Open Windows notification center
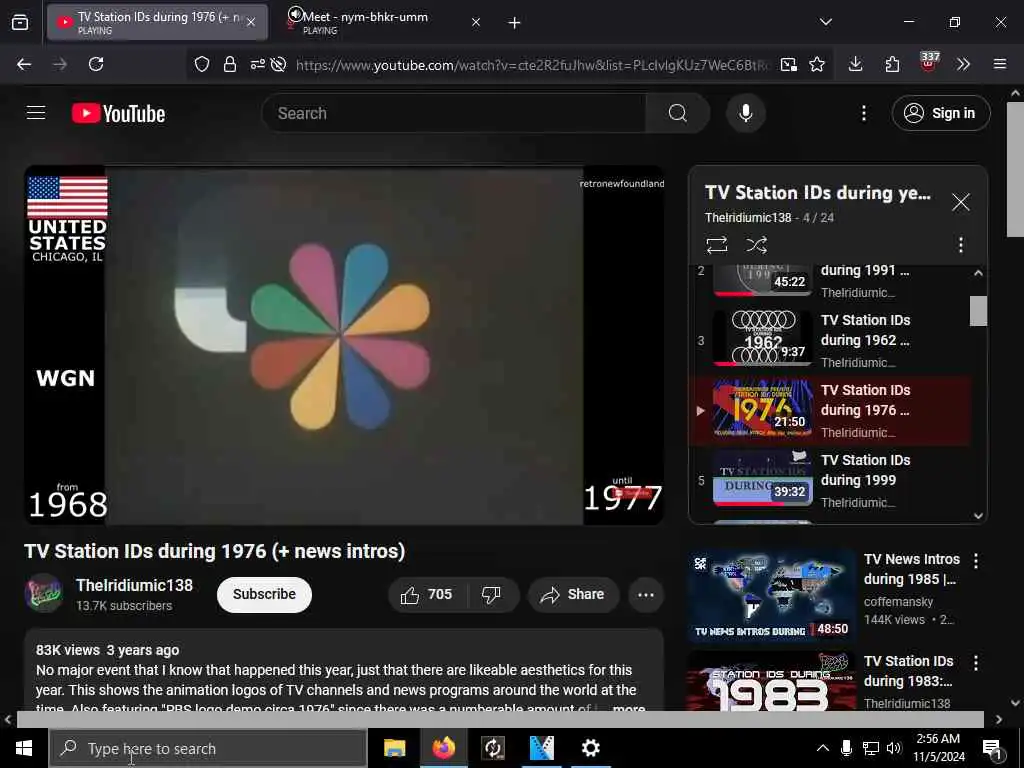Image resolution: width=1024 pixels, height=768 pixels. click(x=992, y=750)
